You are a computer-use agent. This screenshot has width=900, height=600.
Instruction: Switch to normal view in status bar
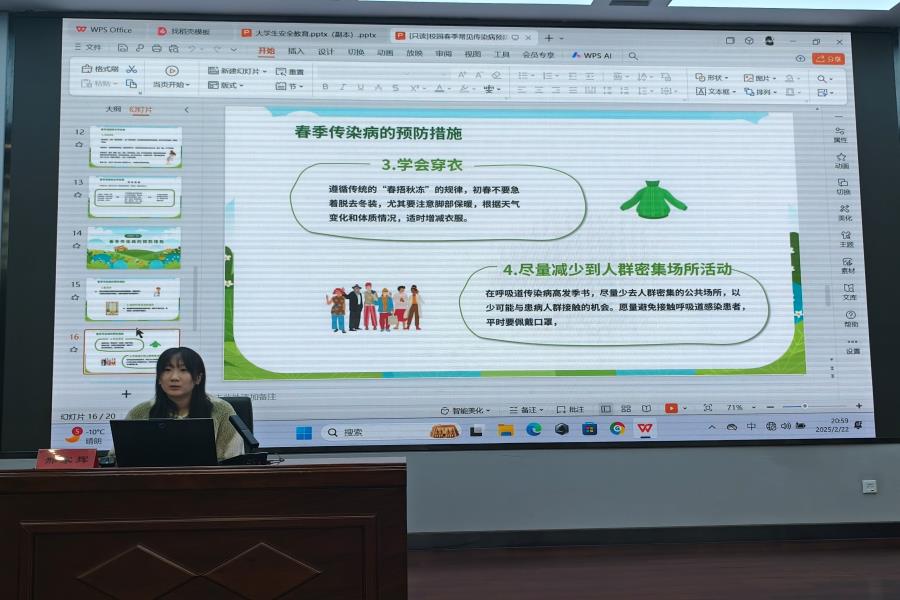point(606,408)
